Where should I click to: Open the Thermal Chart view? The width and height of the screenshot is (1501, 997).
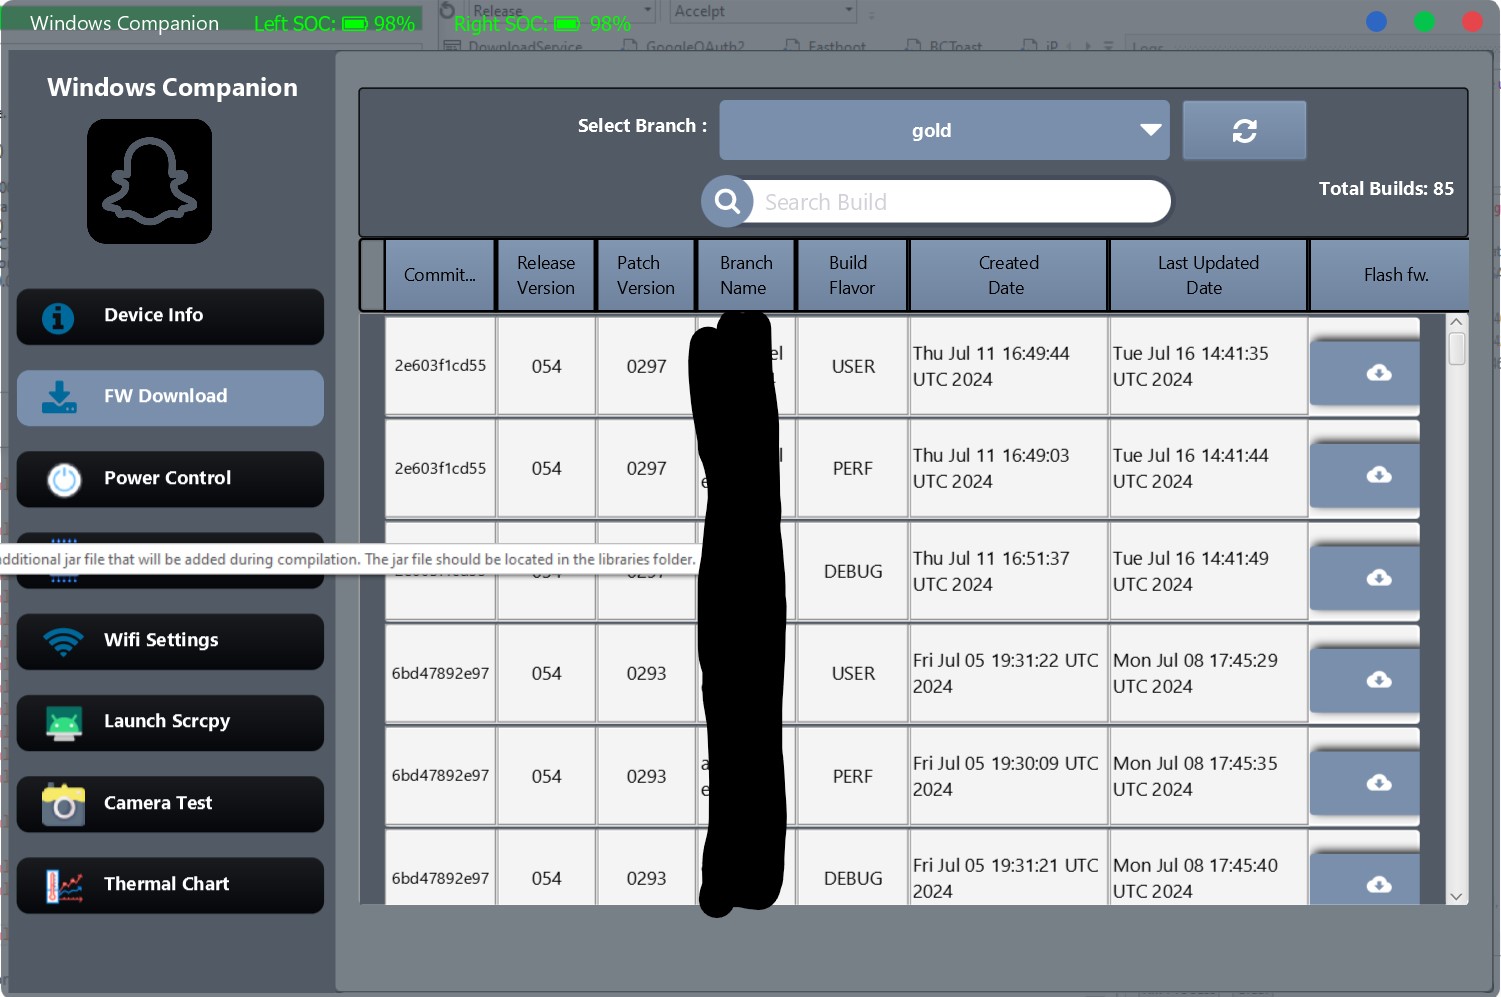[x=170, y=885]
